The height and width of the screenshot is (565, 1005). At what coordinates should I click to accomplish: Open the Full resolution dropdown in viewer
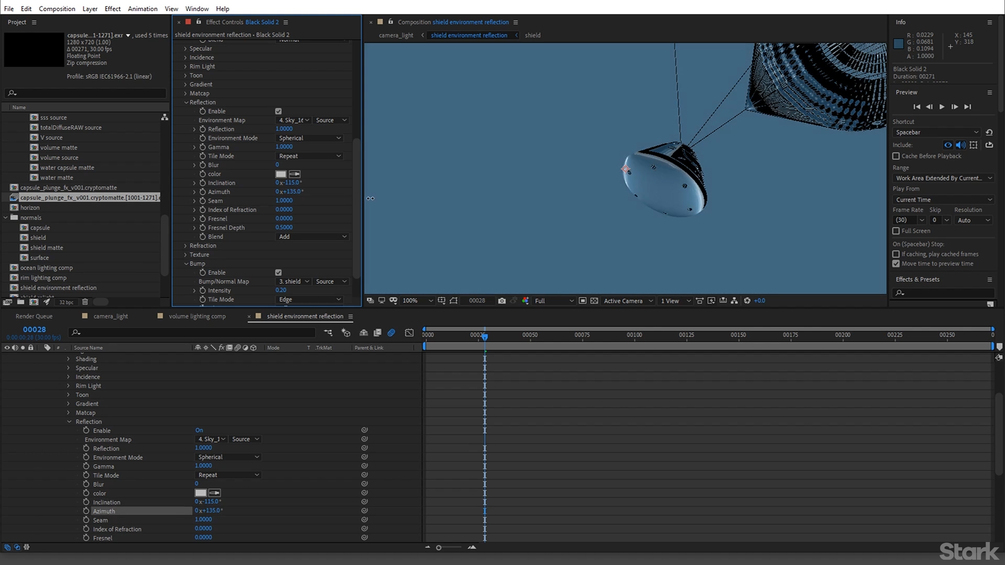(x=554, y=300)
